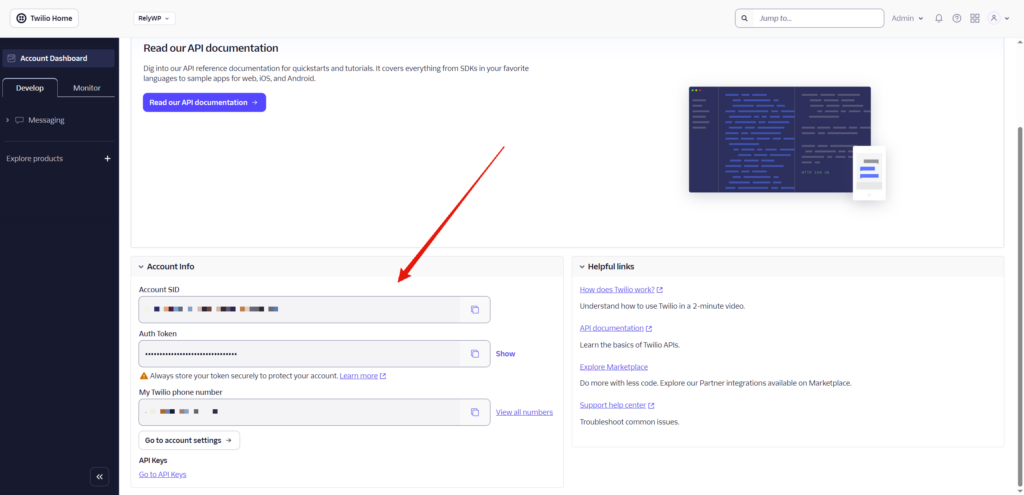Copy the Account SID value
This screenshot has height=495, width=1024.
click(475, 310)
